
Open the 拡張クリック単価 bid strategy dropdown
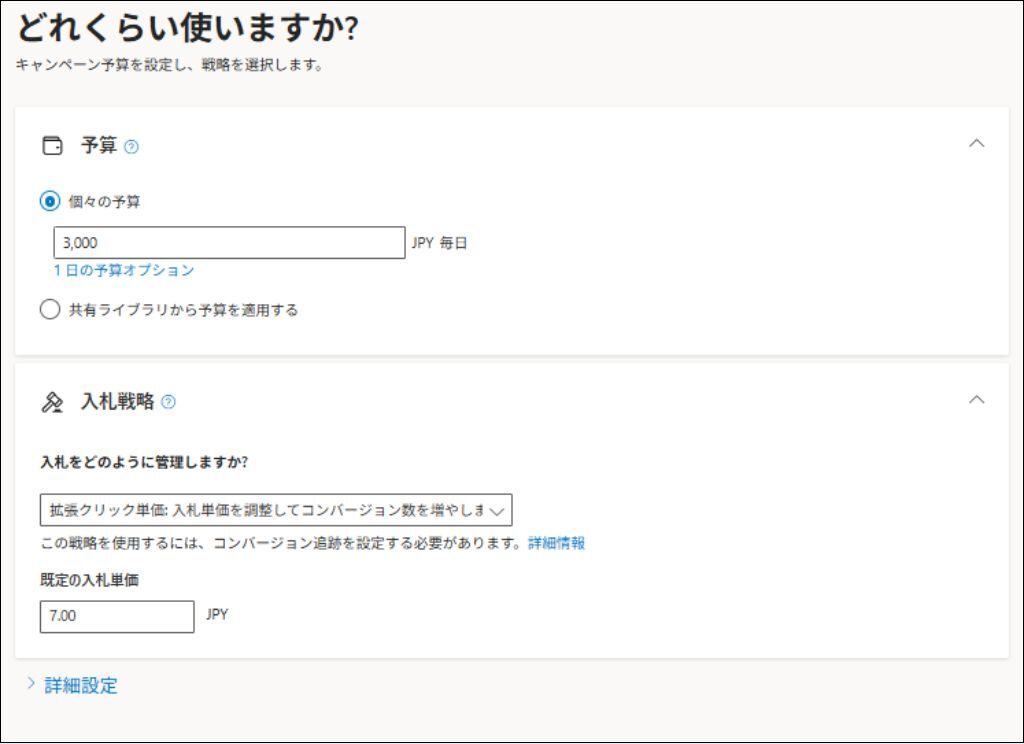276,510
